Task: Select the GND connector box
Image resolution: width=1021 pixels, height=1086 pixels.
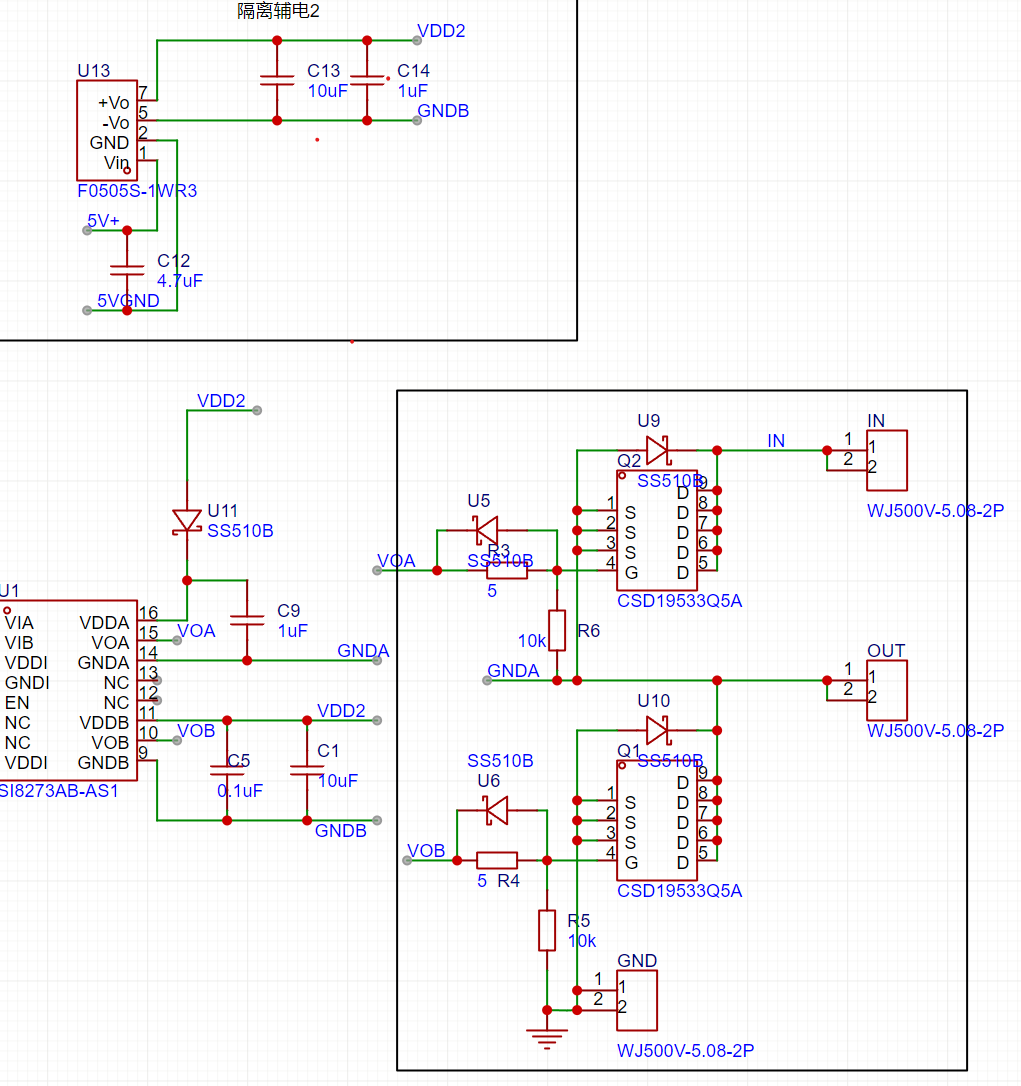Action: click(637, 1000)
